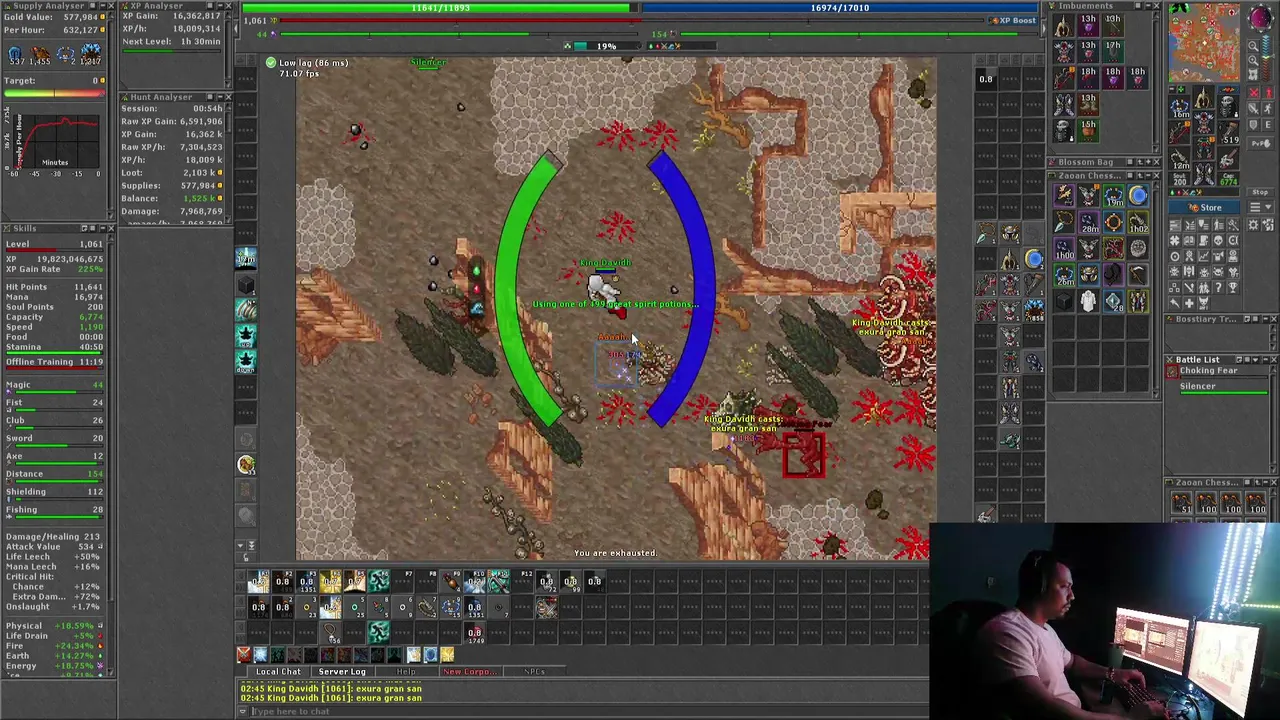The image size is (1280, 720).
Task: Use the potion in F9 hotkey slot
Action: click(451, 581)
